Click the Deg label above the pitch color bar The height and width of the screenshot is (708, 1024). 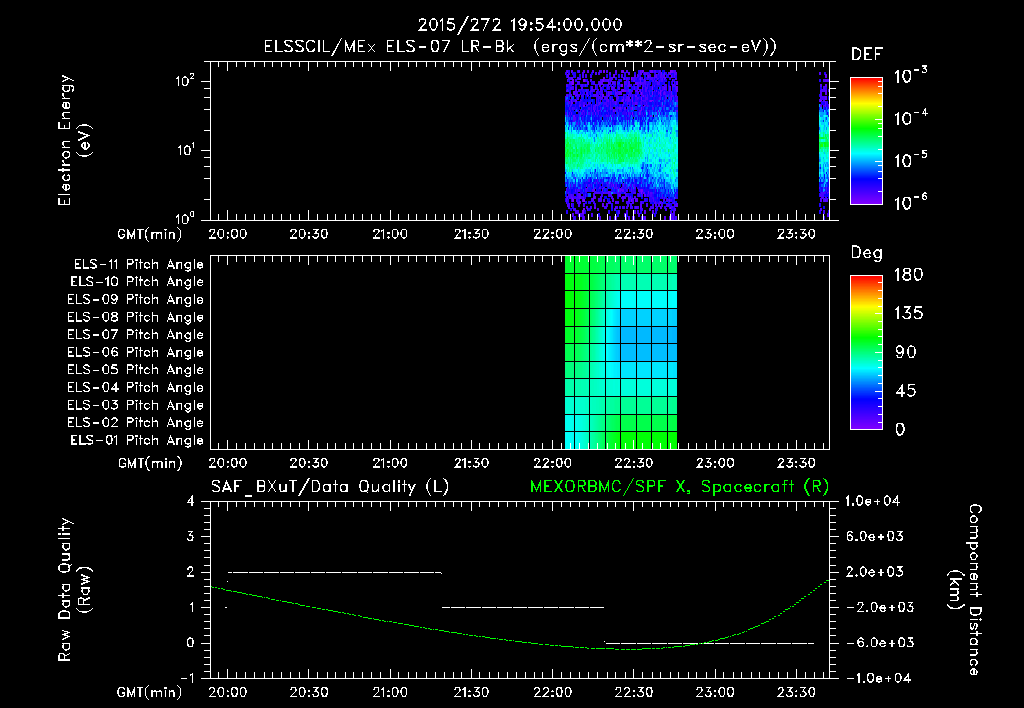[x=867, y=253]
